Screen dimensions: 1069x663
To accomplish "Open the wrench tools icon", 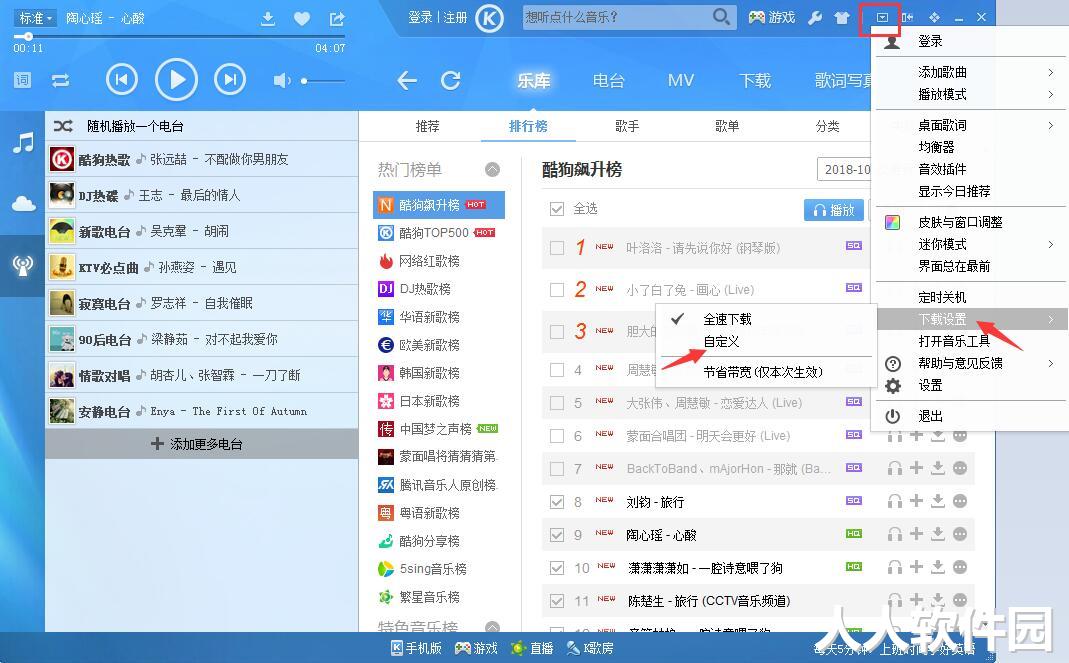I will pyautogui.click(x=815, y=18).
